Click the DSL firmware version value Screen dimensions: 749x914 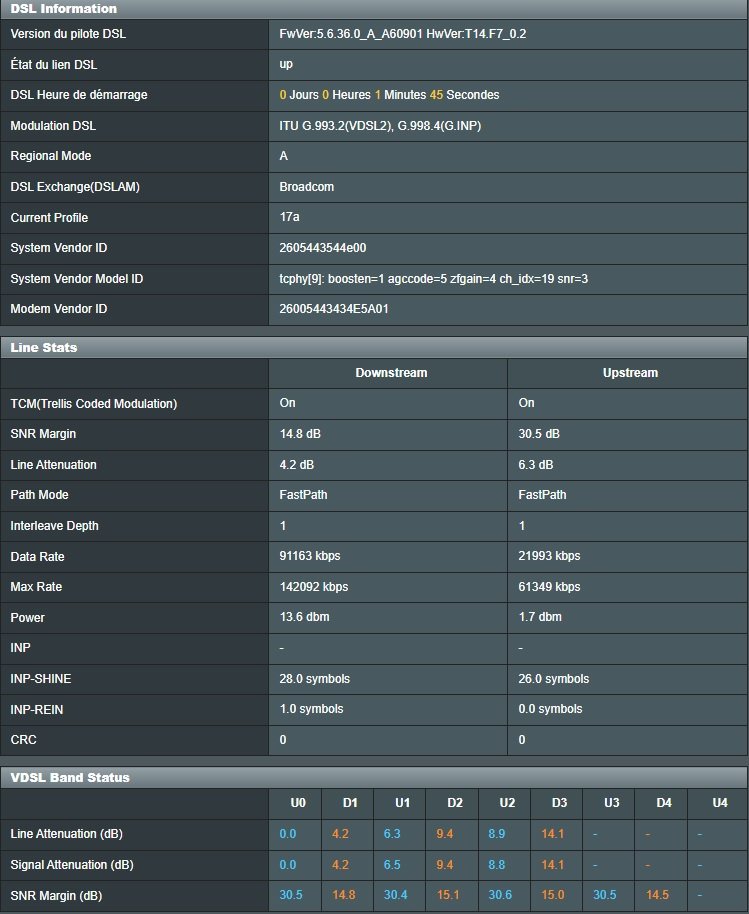pos(402,34)
